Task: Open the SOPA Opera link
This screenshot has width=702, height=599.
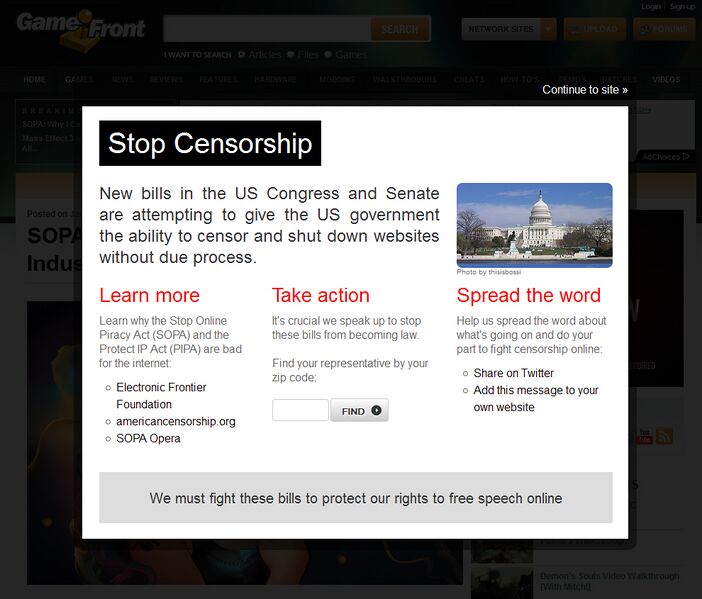Action: coord(148,438)
